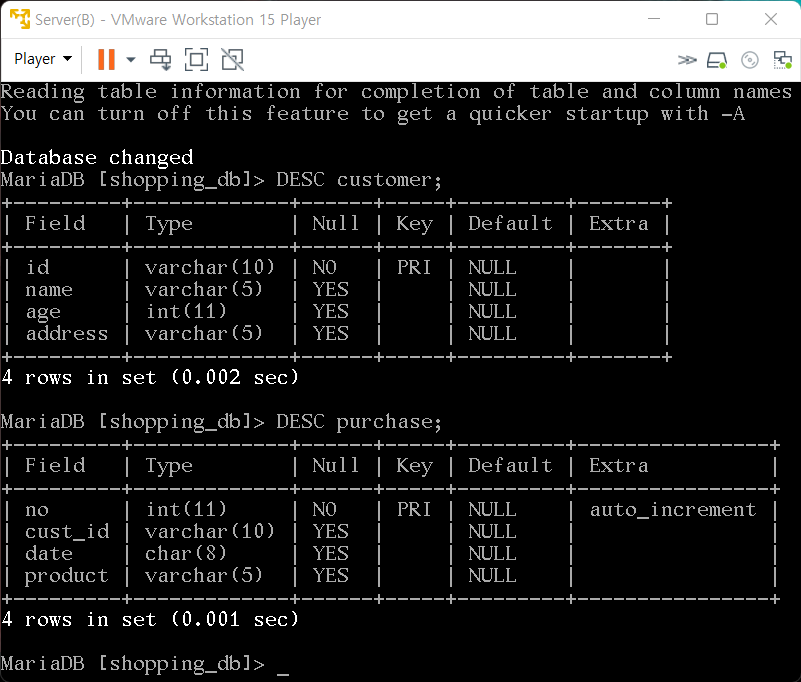Expand the hidden devices chevron
Viewport: 801px width, 682px height.
687,60
